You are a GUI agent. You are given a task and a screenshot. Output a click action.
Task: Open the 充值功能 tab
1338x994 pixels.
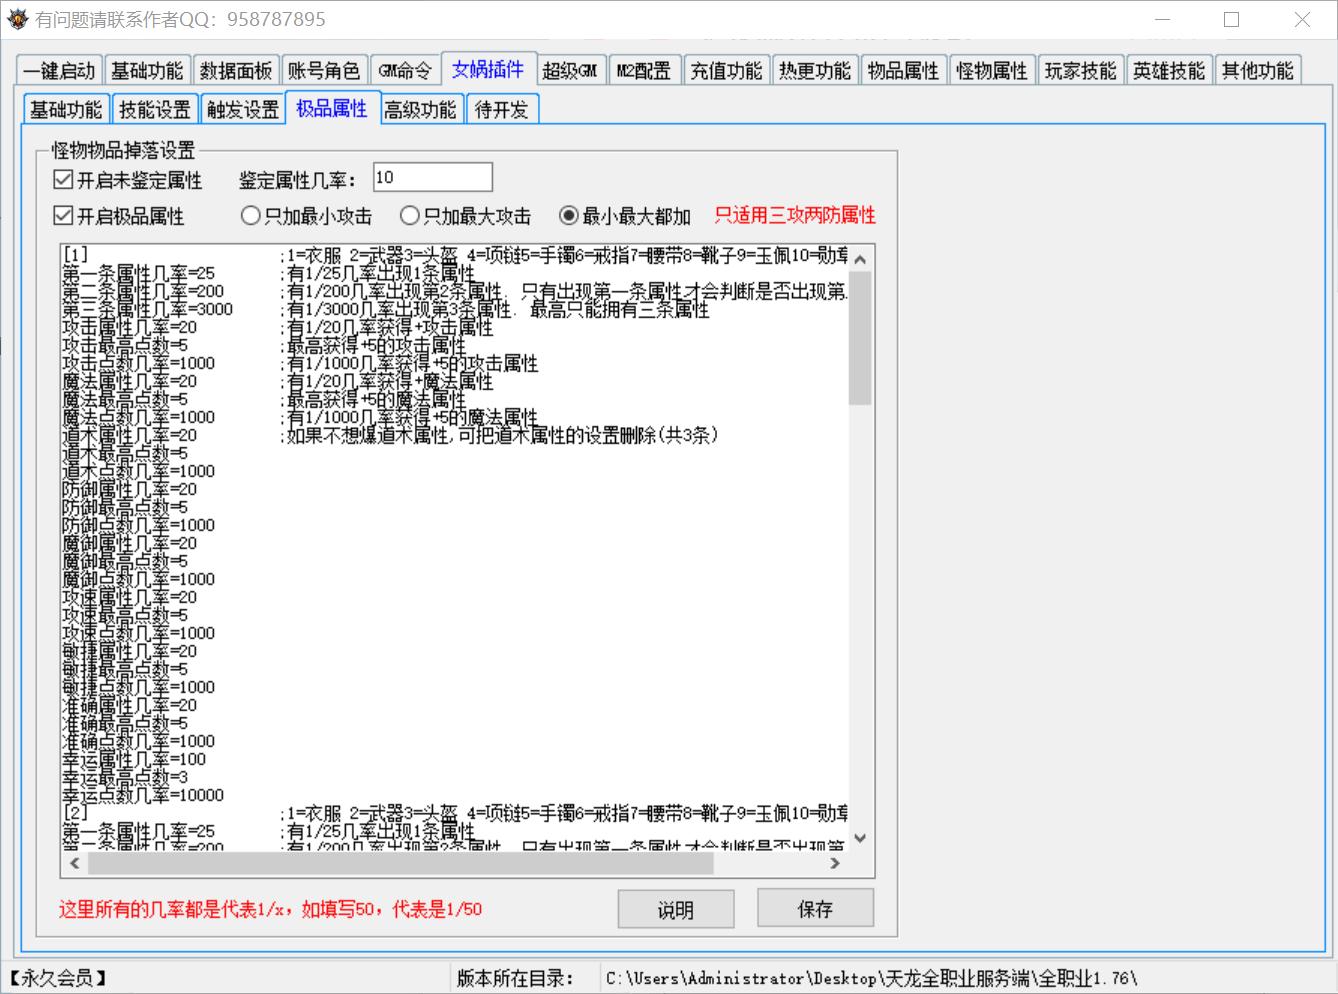727,70
